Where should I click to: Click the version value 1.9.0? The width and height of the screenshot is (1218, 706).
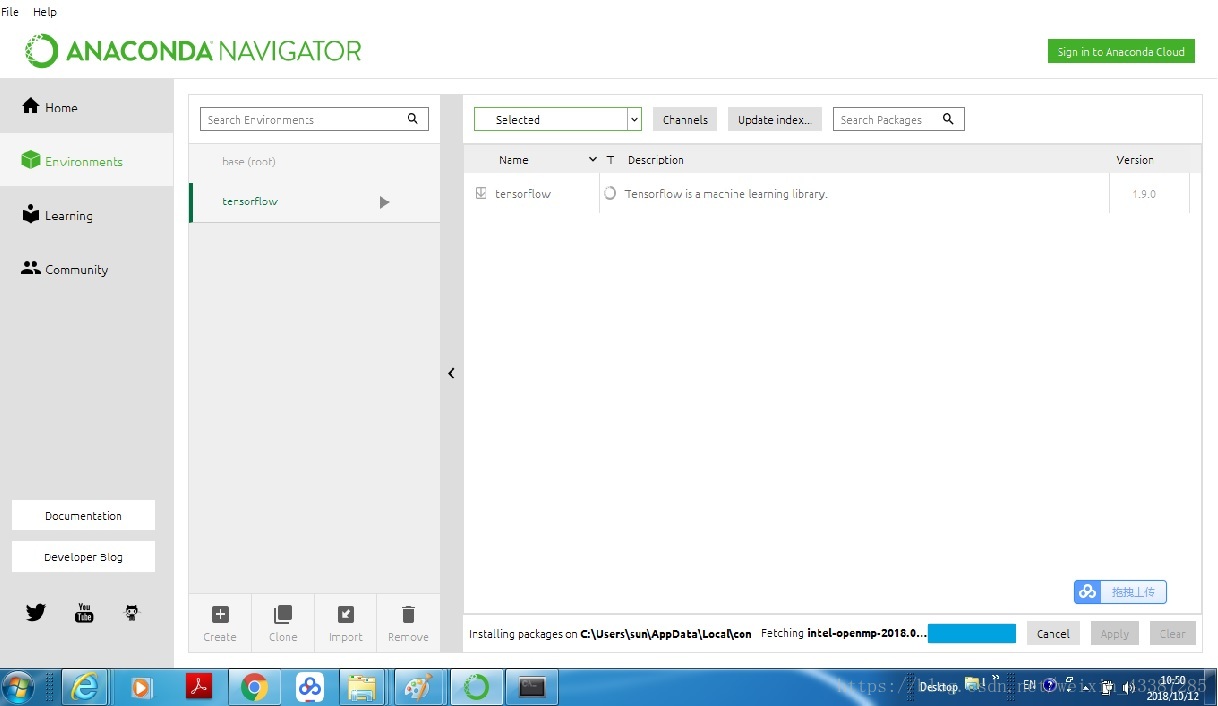tap(1144, 194)
